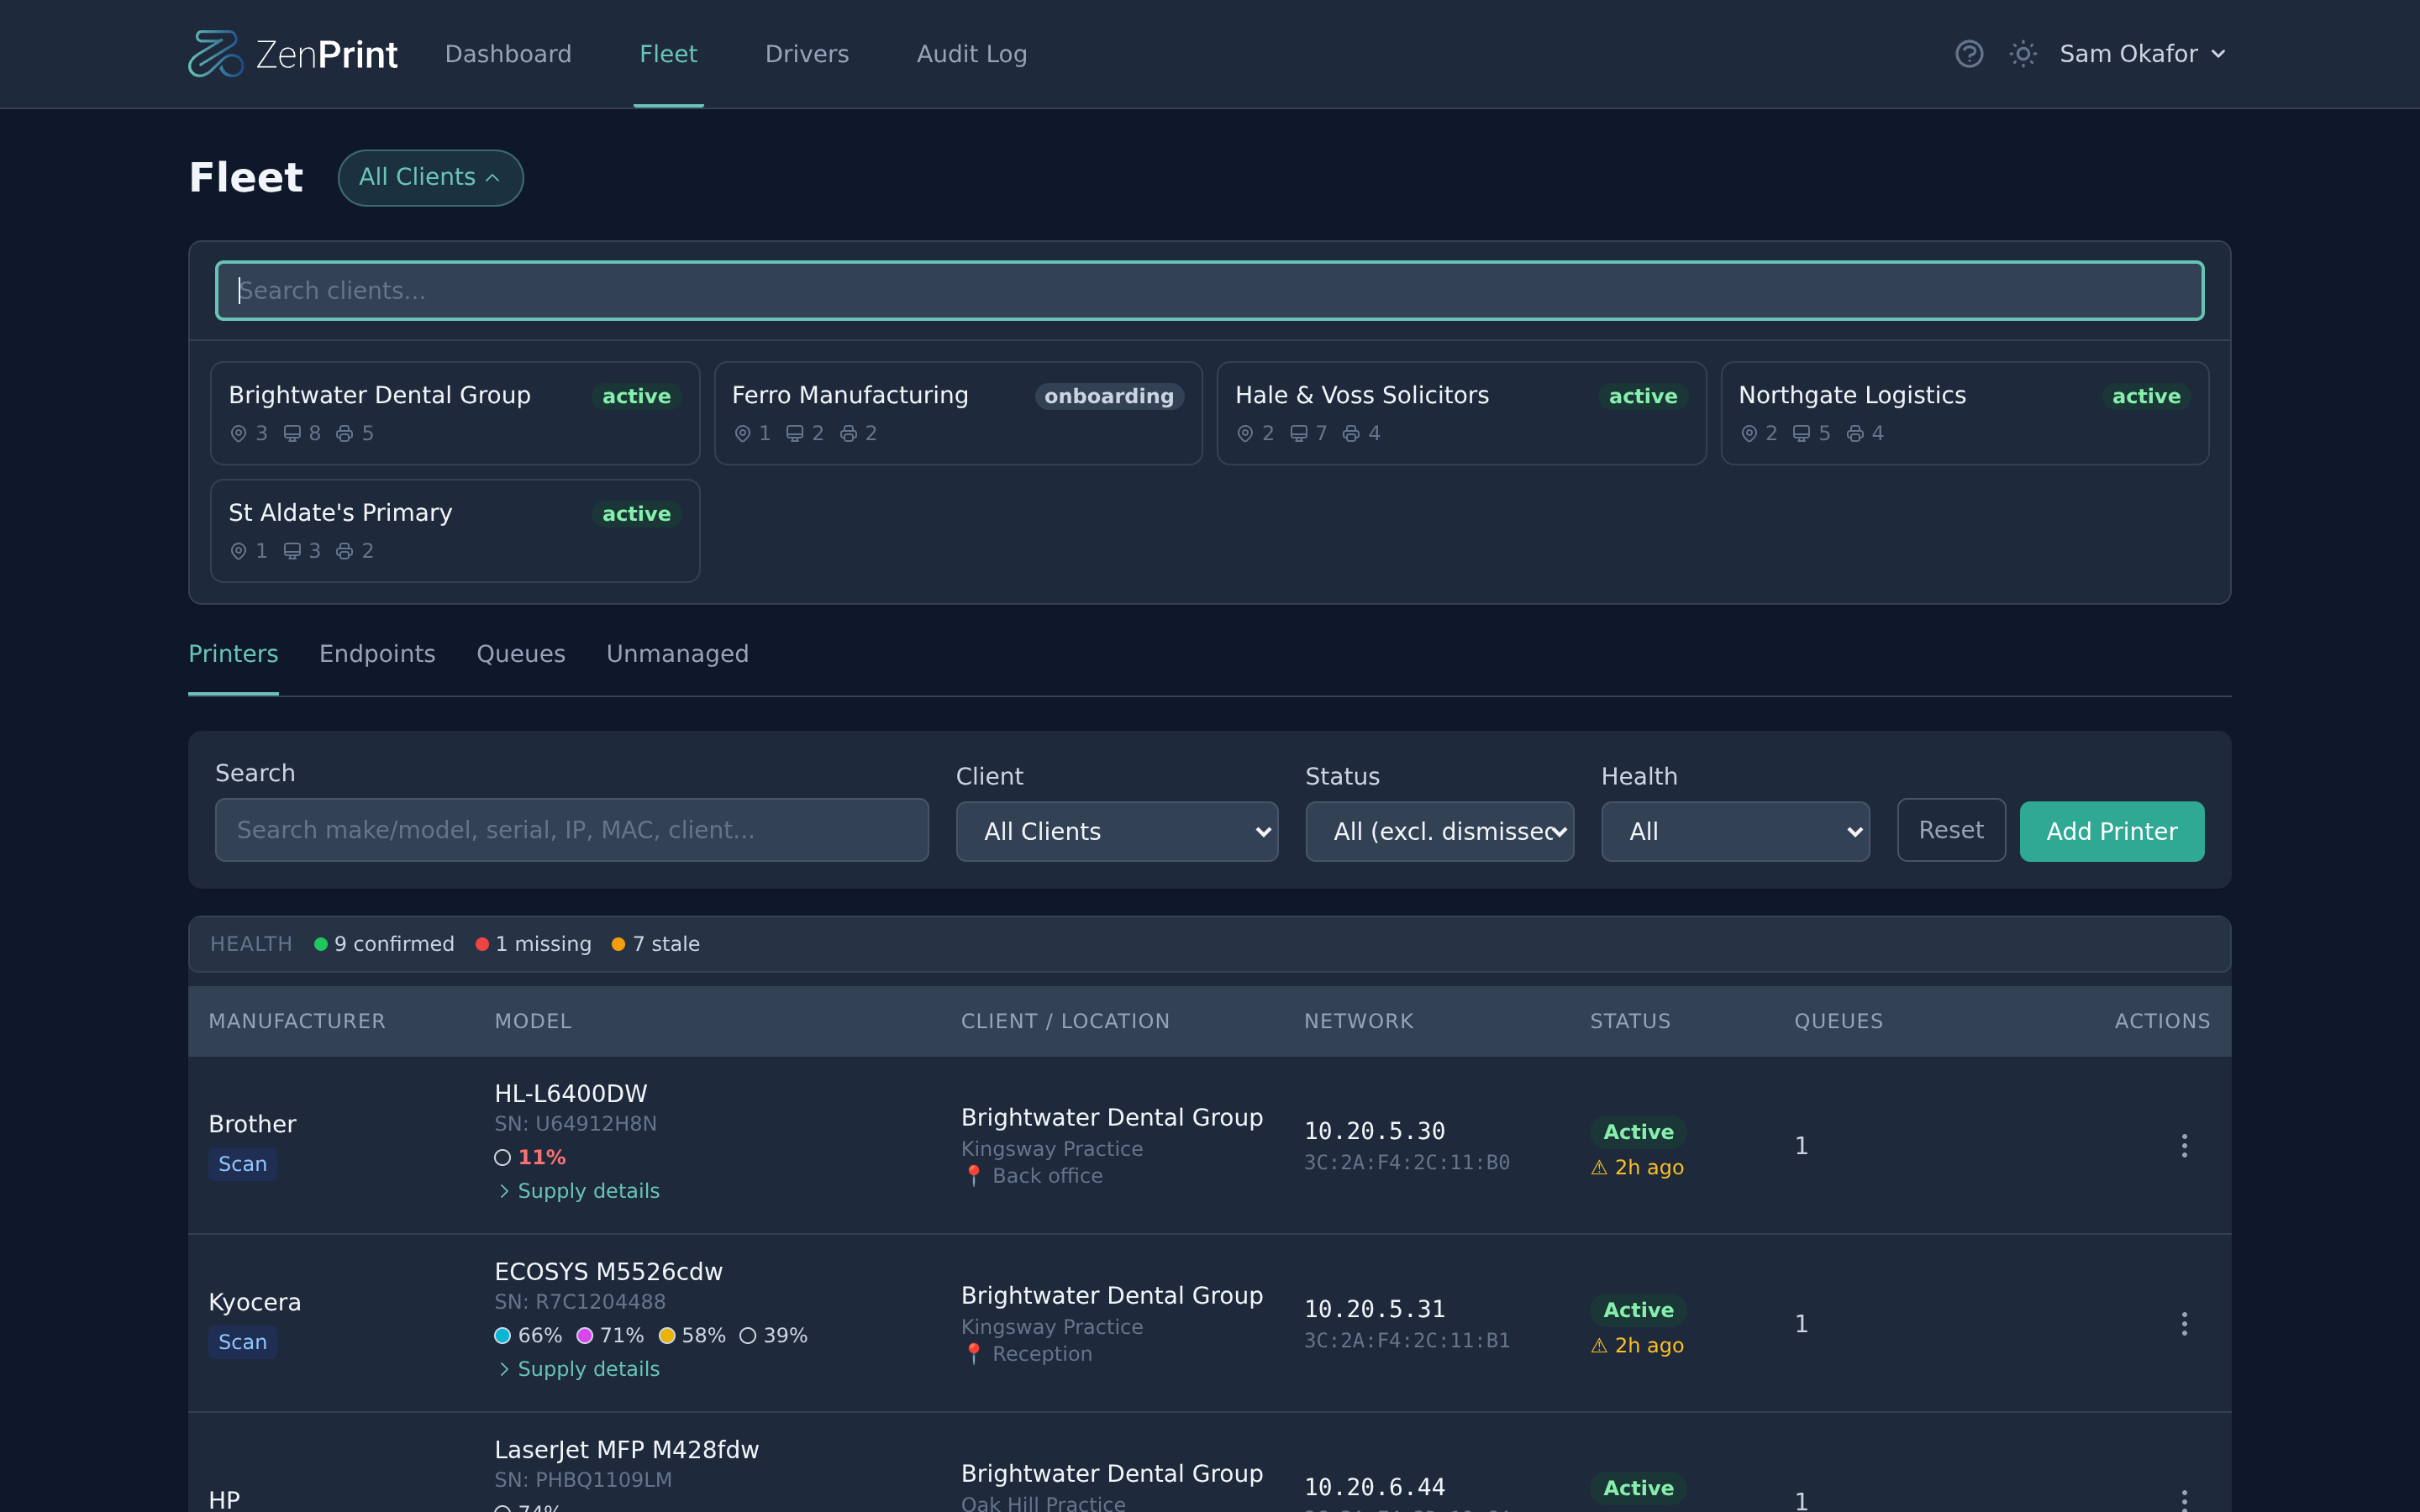Switch to the Endpoints tab
Image resolution: width=2420 pixels, height=1512 pixels.
pos(377,654)
